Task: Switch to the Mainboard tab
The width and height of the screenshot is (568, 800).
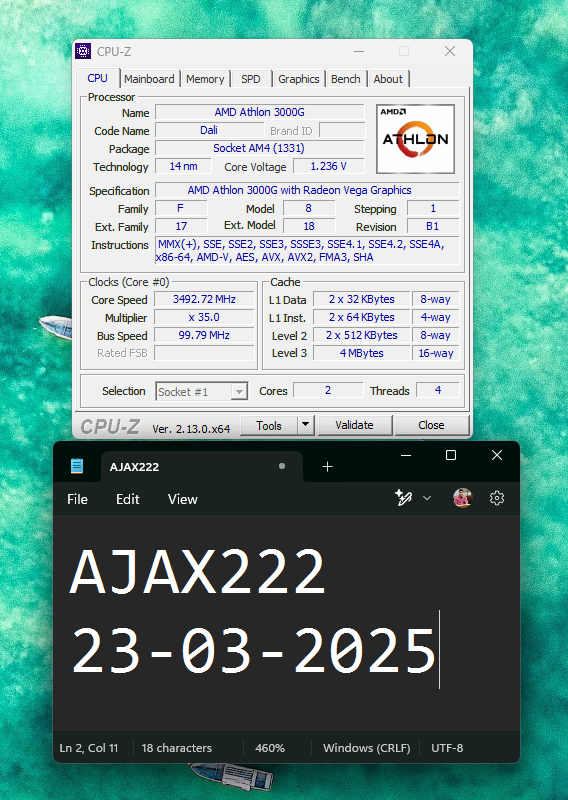Action: click(149, 79)
